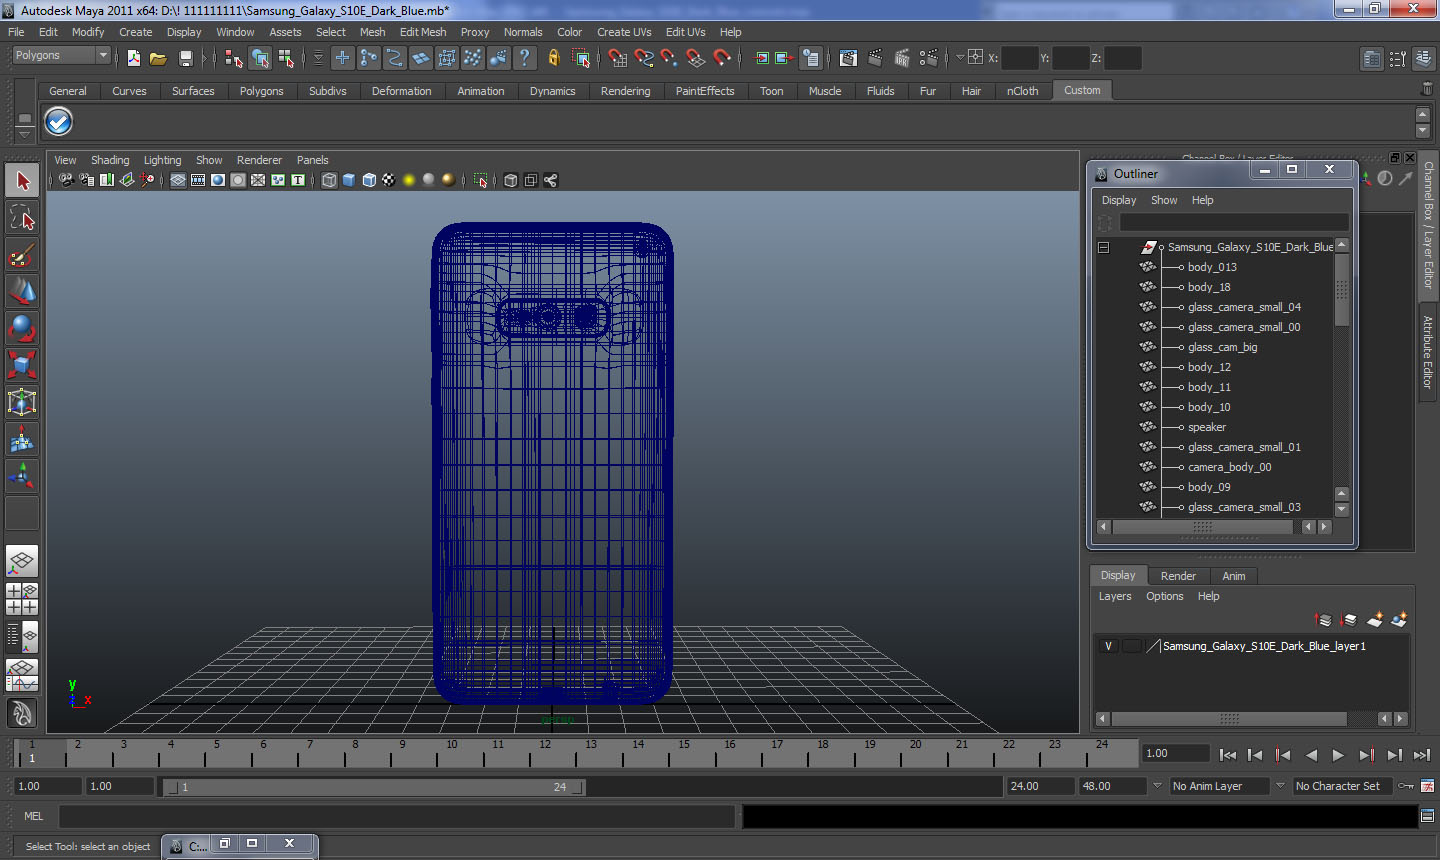Image resolution: width=1440 pixels, height=860 pixels.
Task: Open viewport Lighting menu
Action: (162, 160)
